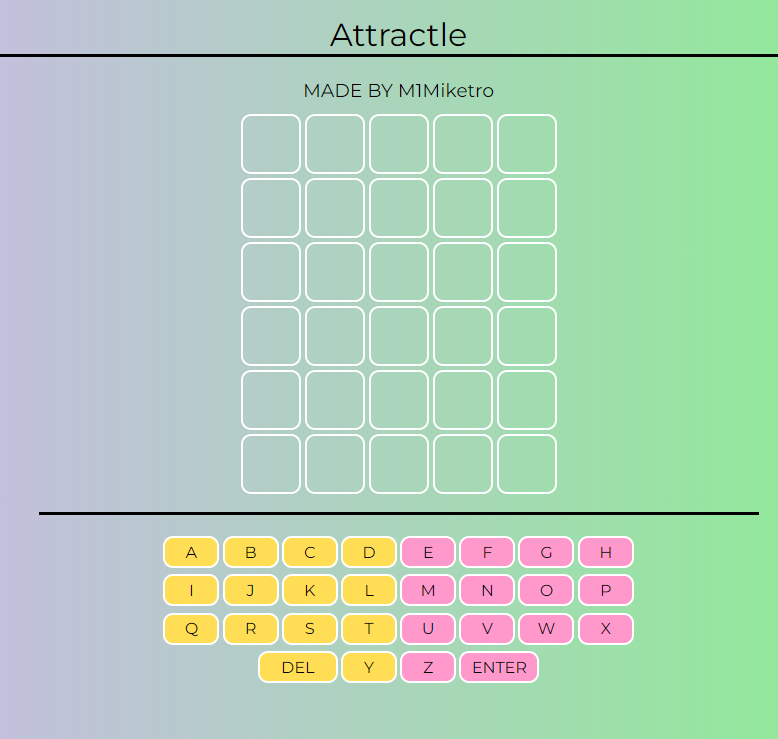
Task: Click the X key
Action: click(x=606, y=629)
